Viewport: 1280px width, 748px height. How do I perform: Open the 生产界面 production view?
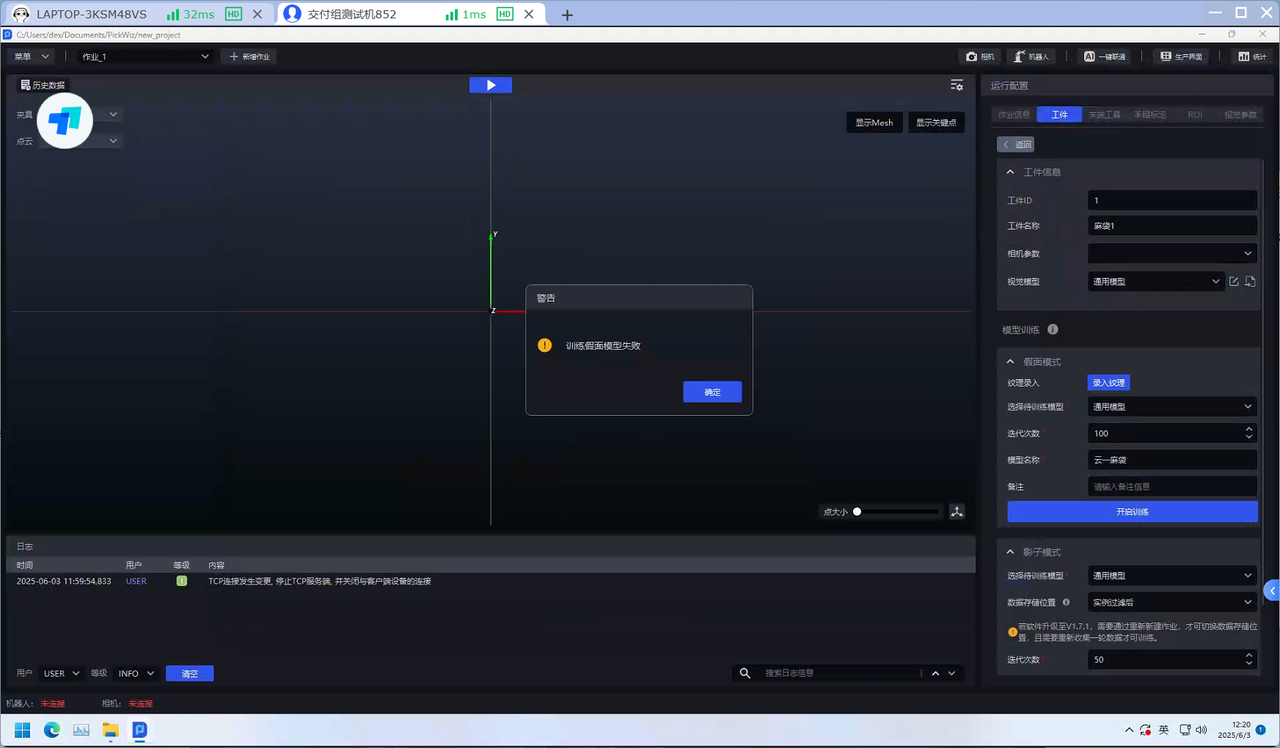1181,57
